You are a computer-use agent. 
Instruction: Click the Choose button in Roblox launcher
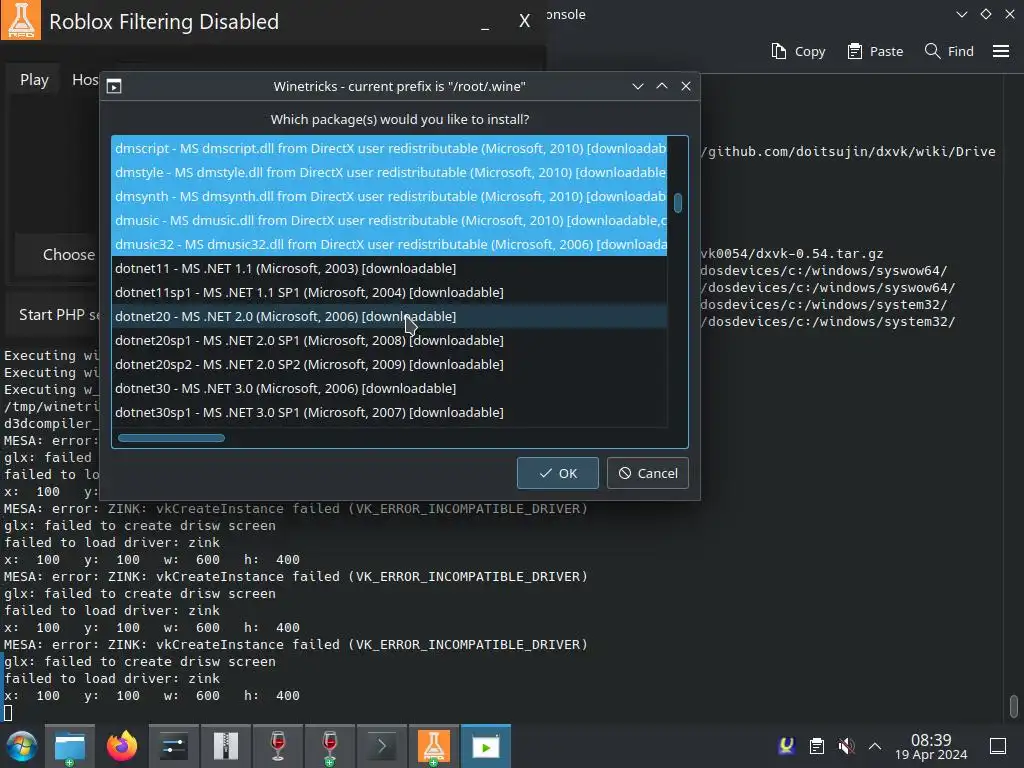59,255
